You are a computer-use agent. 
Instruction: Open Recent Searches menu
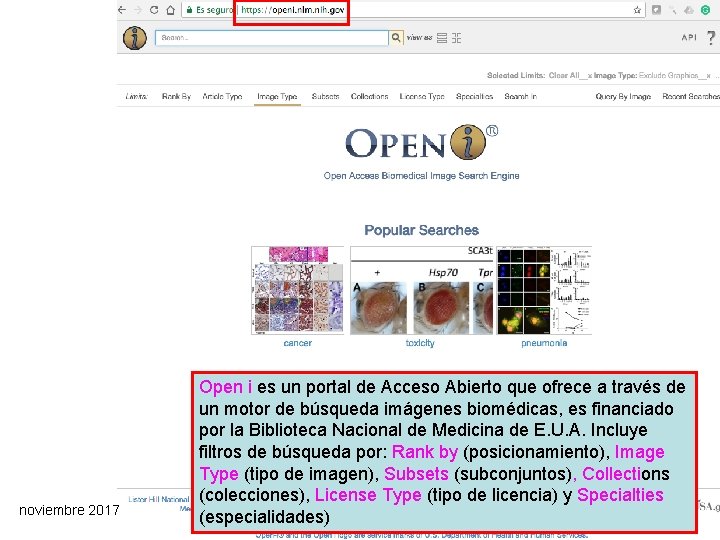click(691, 96)
